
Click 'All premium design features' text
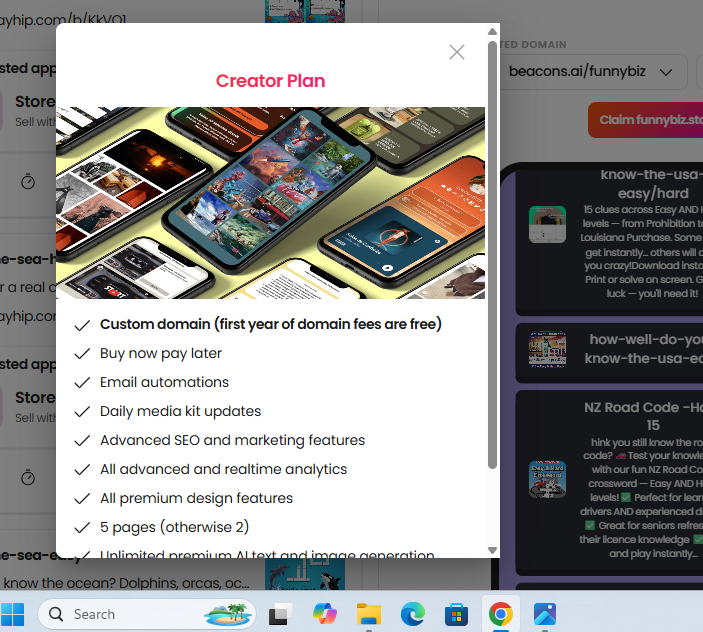tap(196, 498)
